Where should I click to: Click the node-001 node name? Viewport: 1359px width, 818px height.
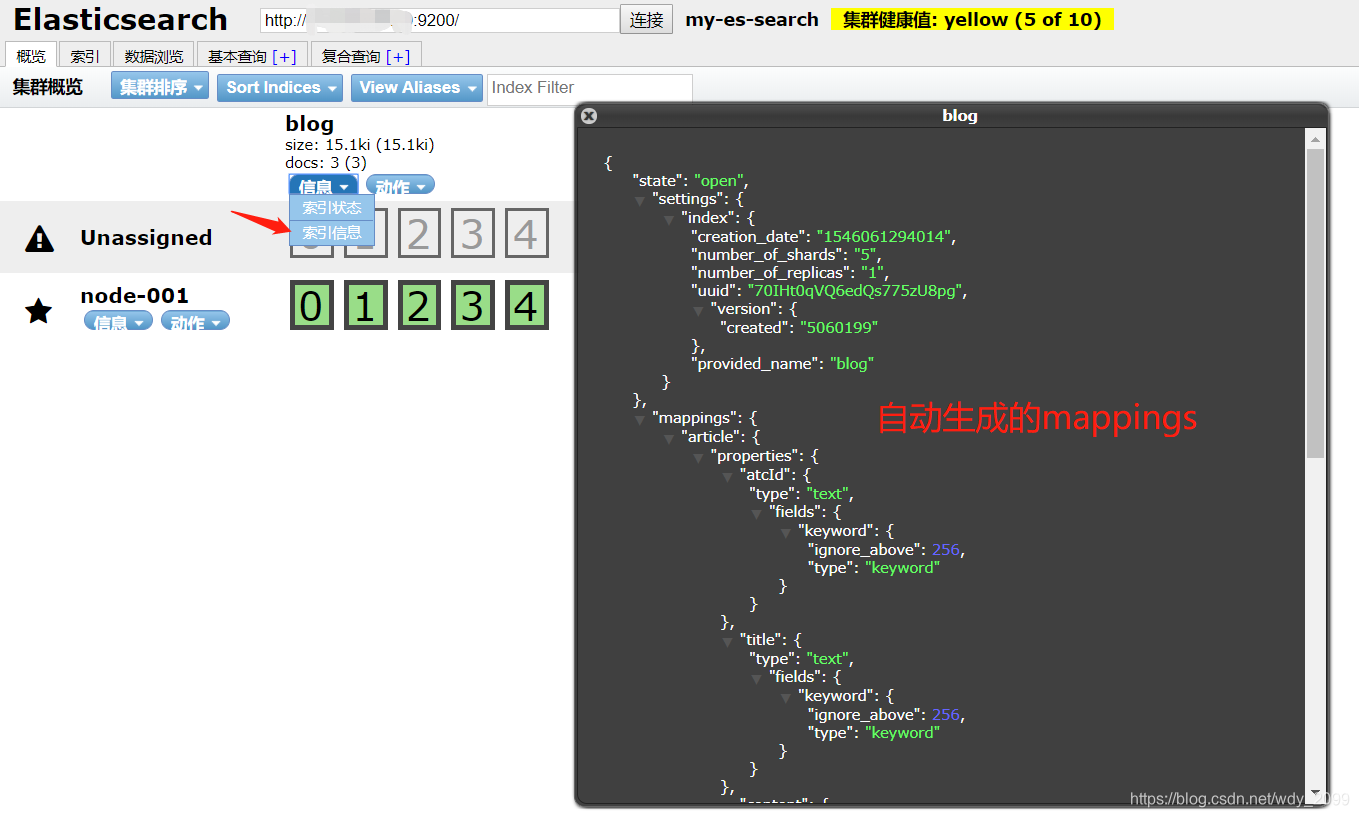point(134,295)
